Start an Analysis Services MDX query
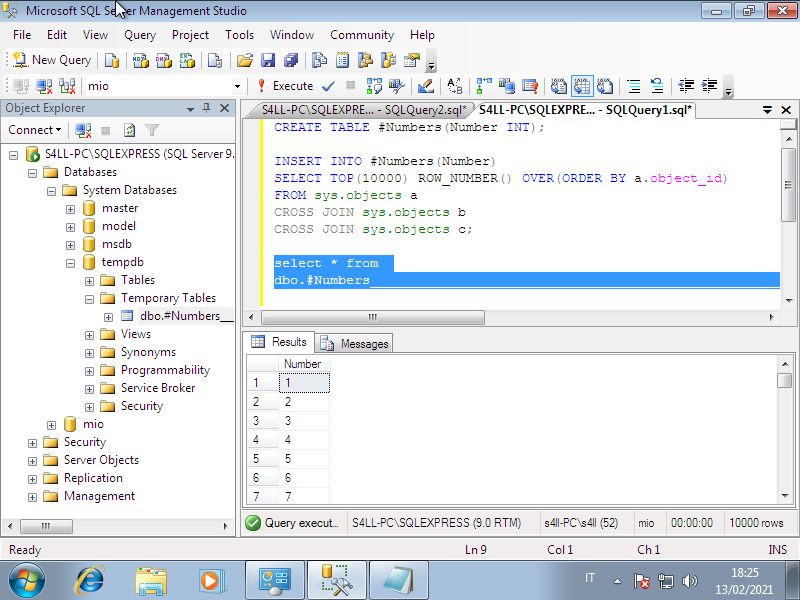 click(140, 60)
